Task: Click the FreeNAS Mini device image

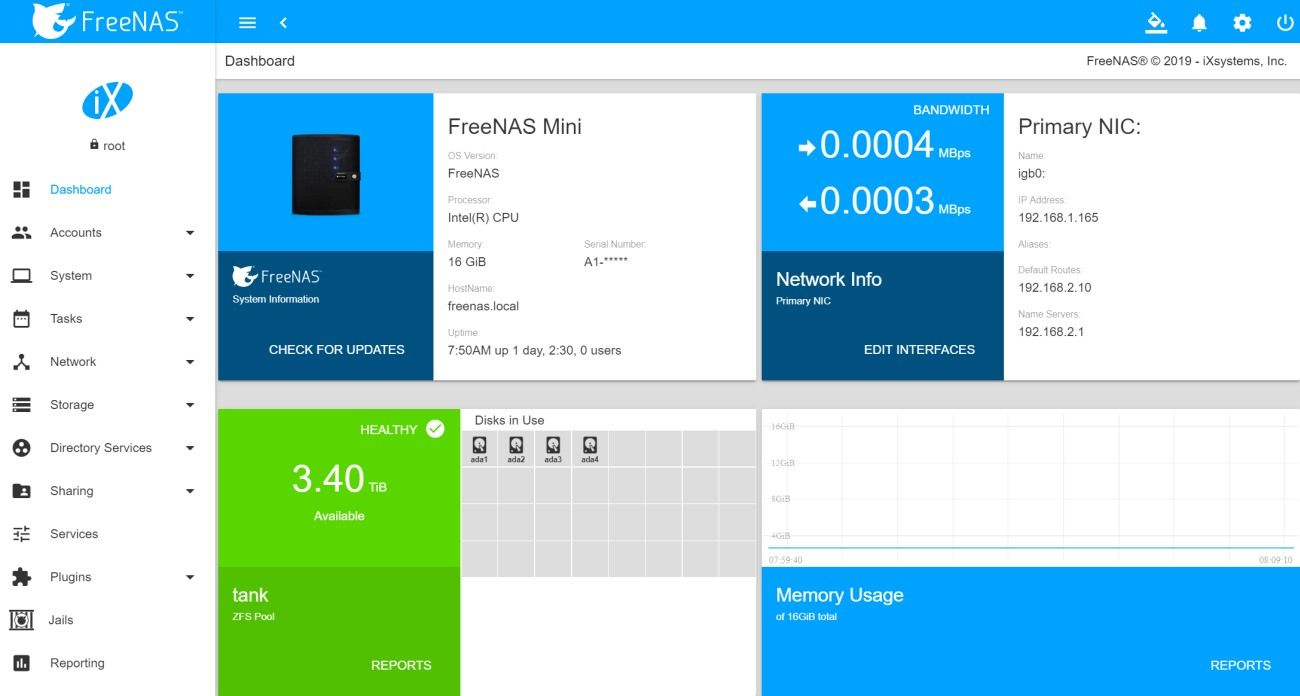Action: [x=326, y=174]
